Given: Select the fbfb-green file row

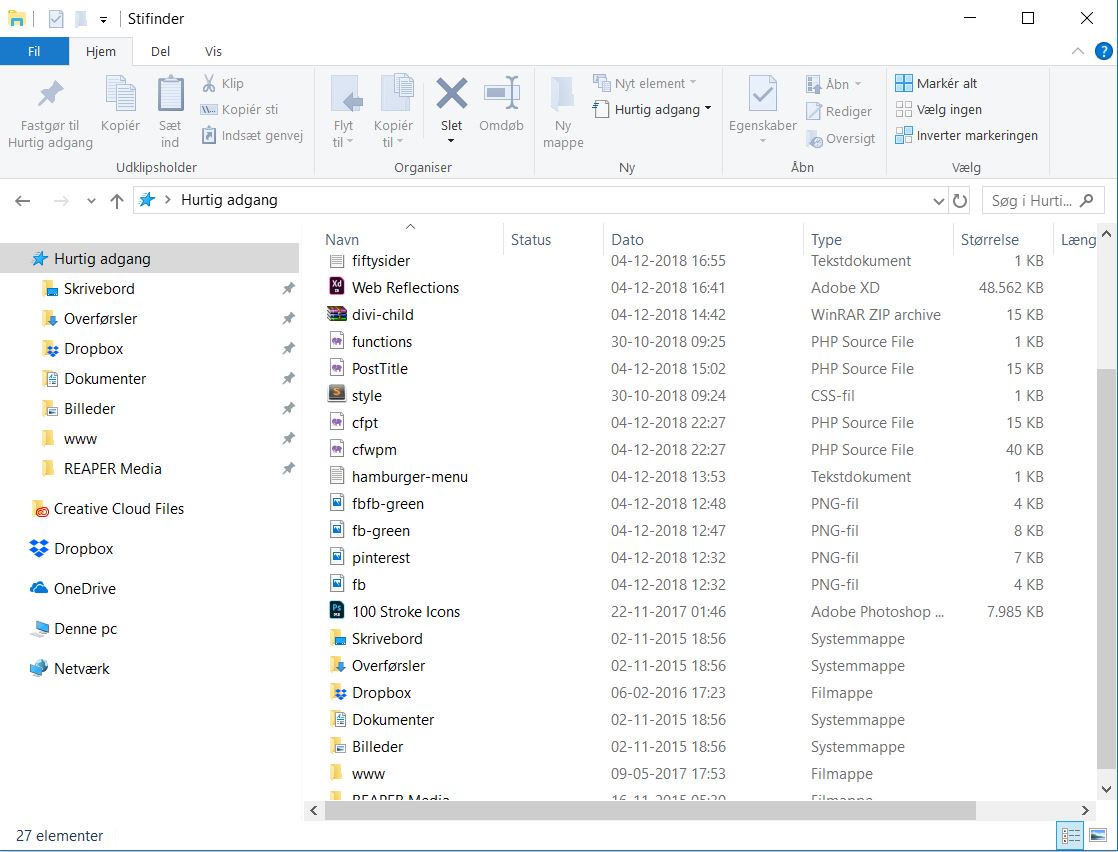Looking at the screenshot, I should [686, 503].
